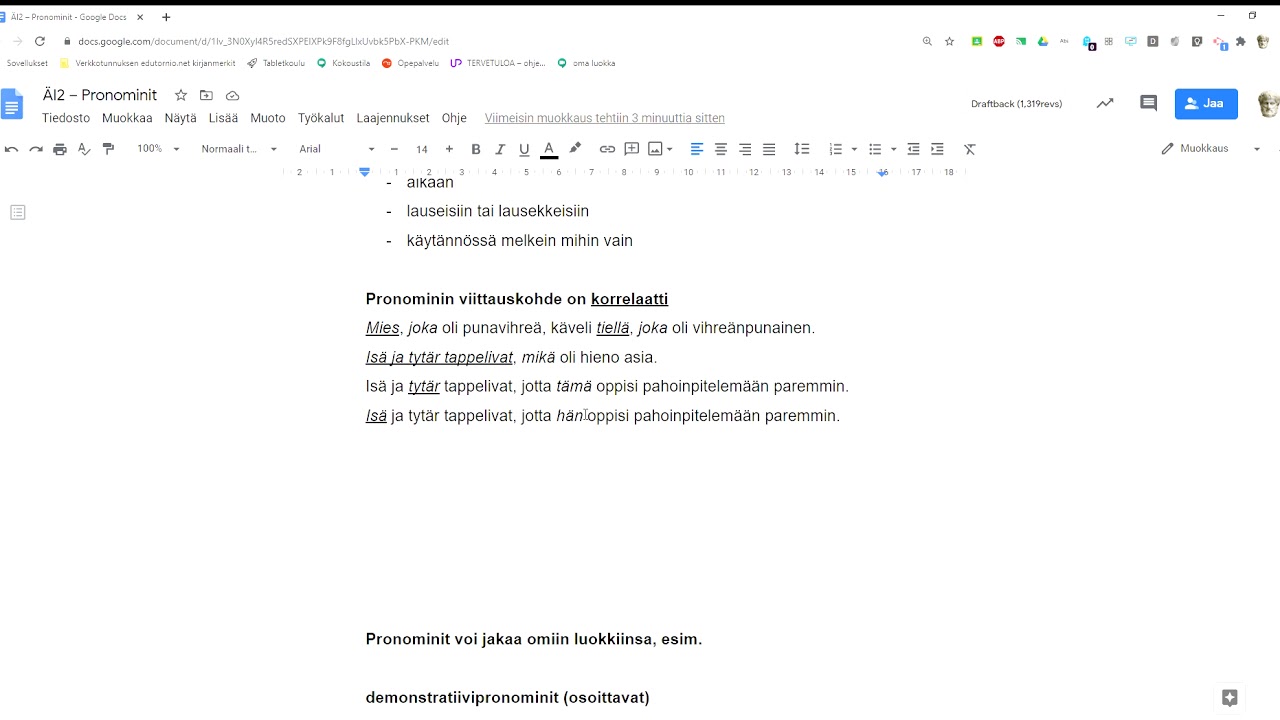Screen dimensions: 1280x720
Task: View the cloud save status icon
Action: (x=233, y=95)
